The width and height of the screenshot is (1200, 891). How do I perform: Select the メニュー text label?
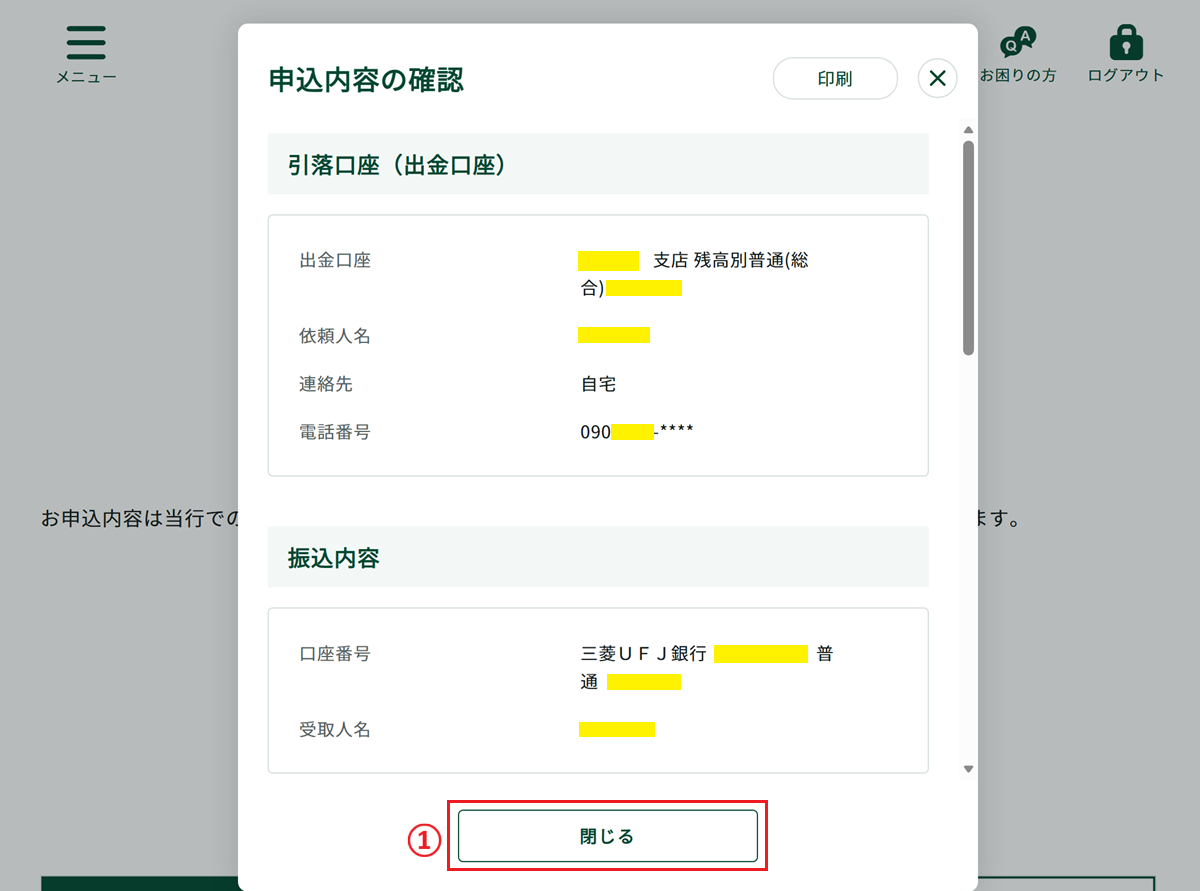coord(86,77)
